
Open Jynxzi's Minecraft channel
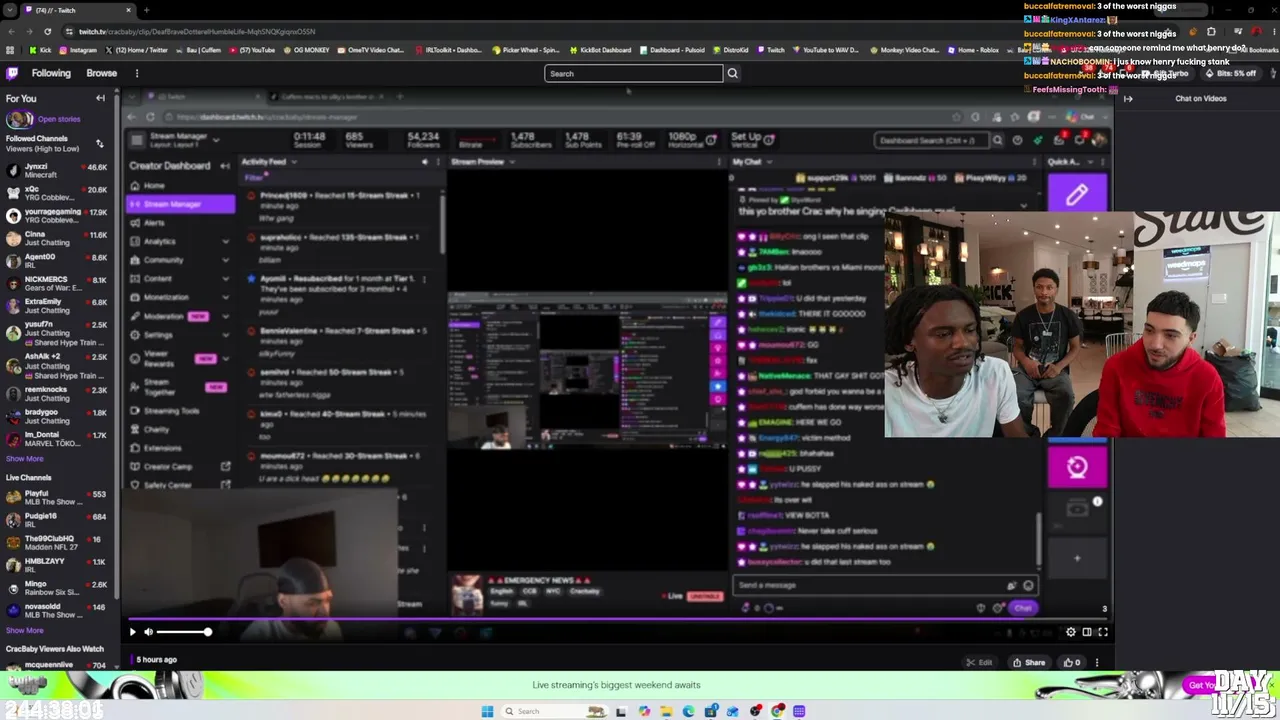pyautogui.click(x=56, y=171)
